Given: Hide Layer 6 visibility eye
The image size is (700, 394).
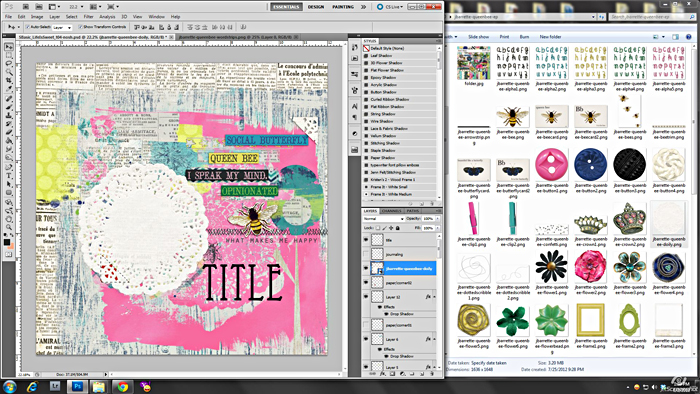Looking at the screenshot, I should tap(366, 339).
